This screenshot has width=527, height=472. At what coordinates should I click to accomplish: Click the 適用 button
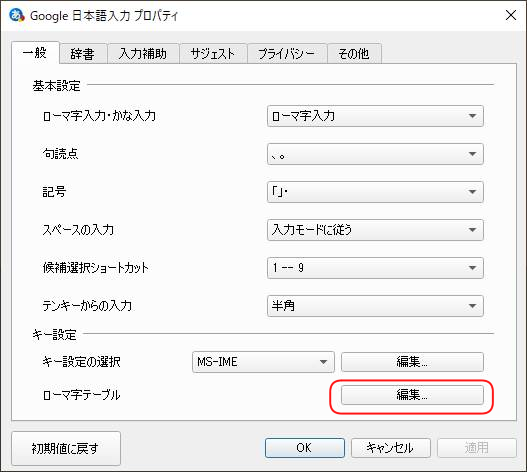477,448
